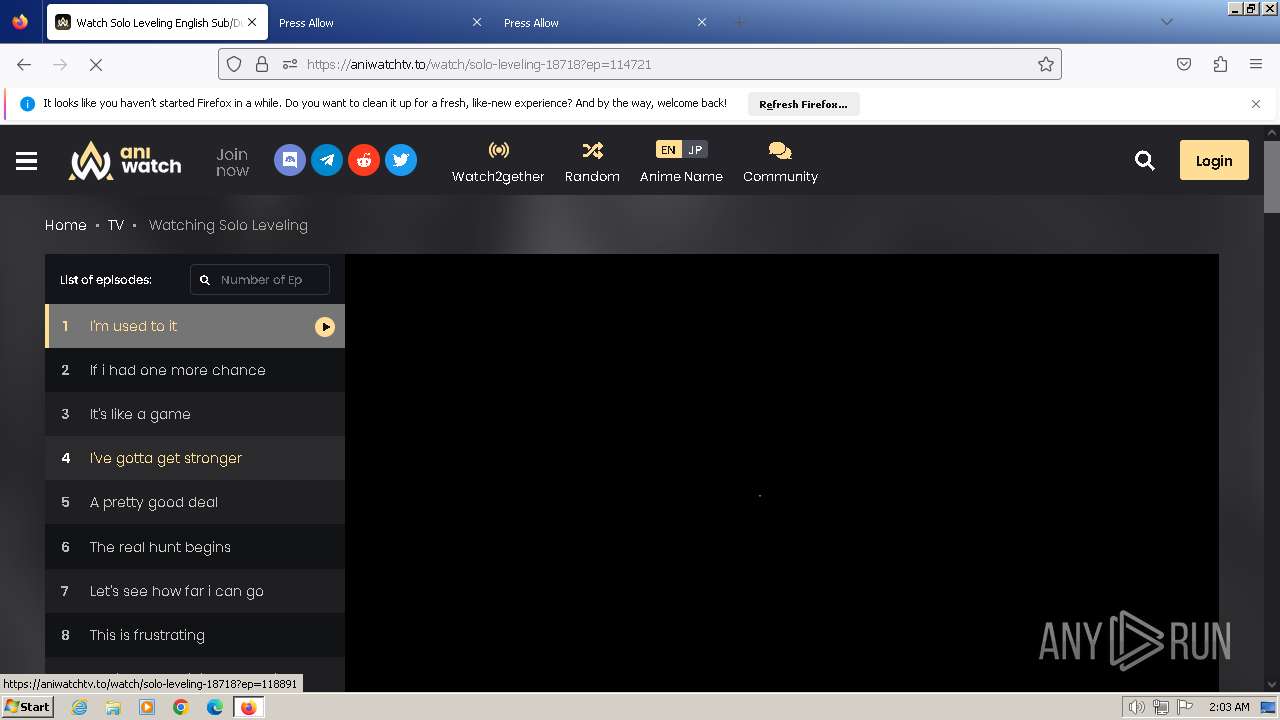Select episode 8 This is frustrating
The image size is (1280, 720).
click(195, 635)
